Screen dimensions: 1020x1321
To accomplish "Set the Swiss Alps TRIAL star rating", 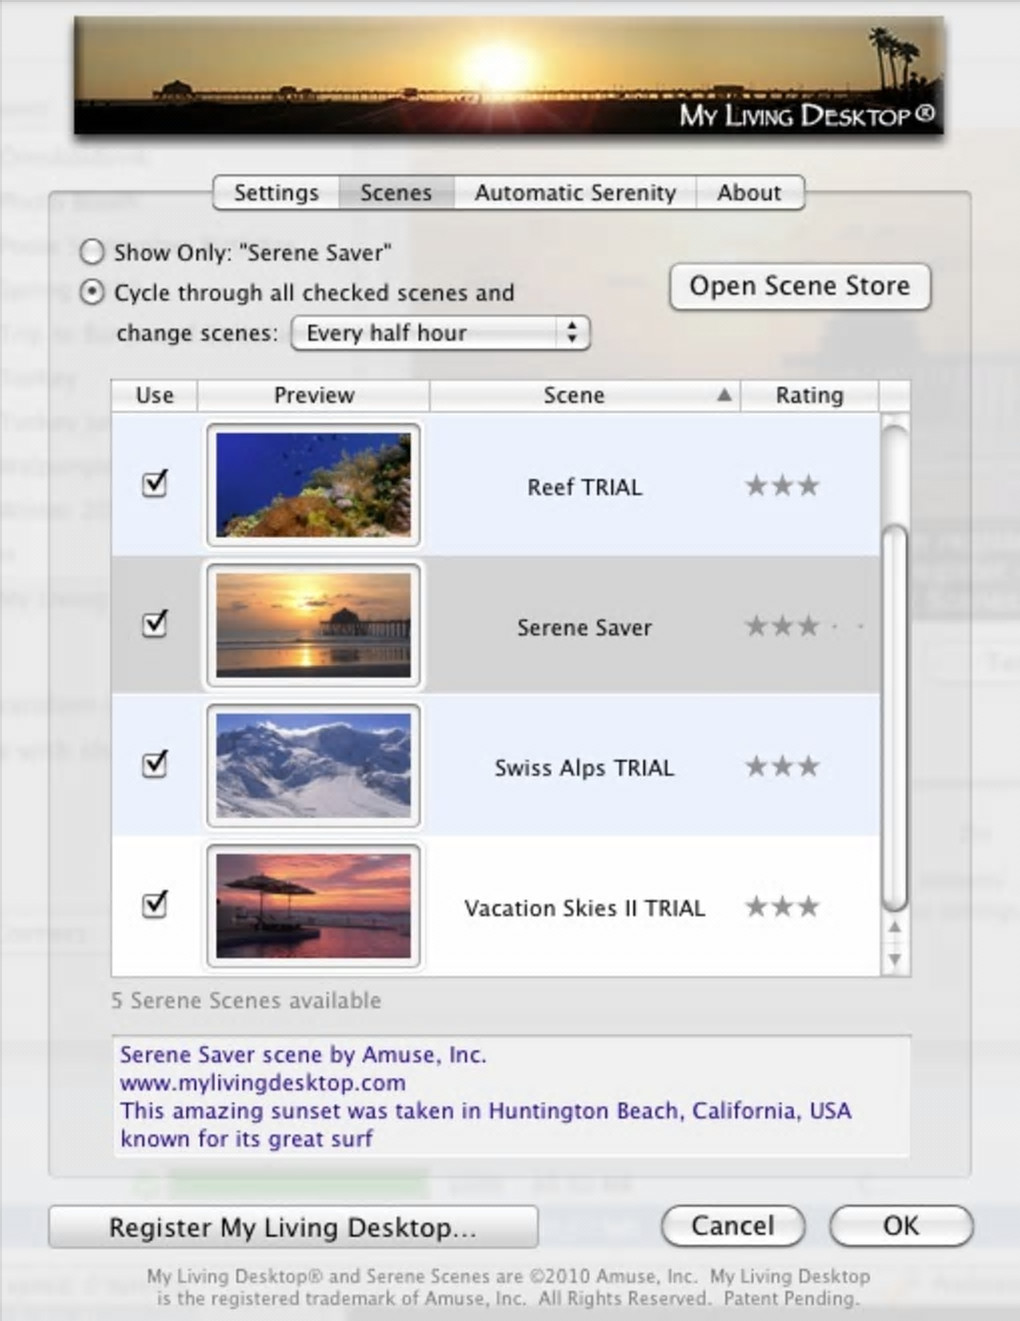I will 782,766.
